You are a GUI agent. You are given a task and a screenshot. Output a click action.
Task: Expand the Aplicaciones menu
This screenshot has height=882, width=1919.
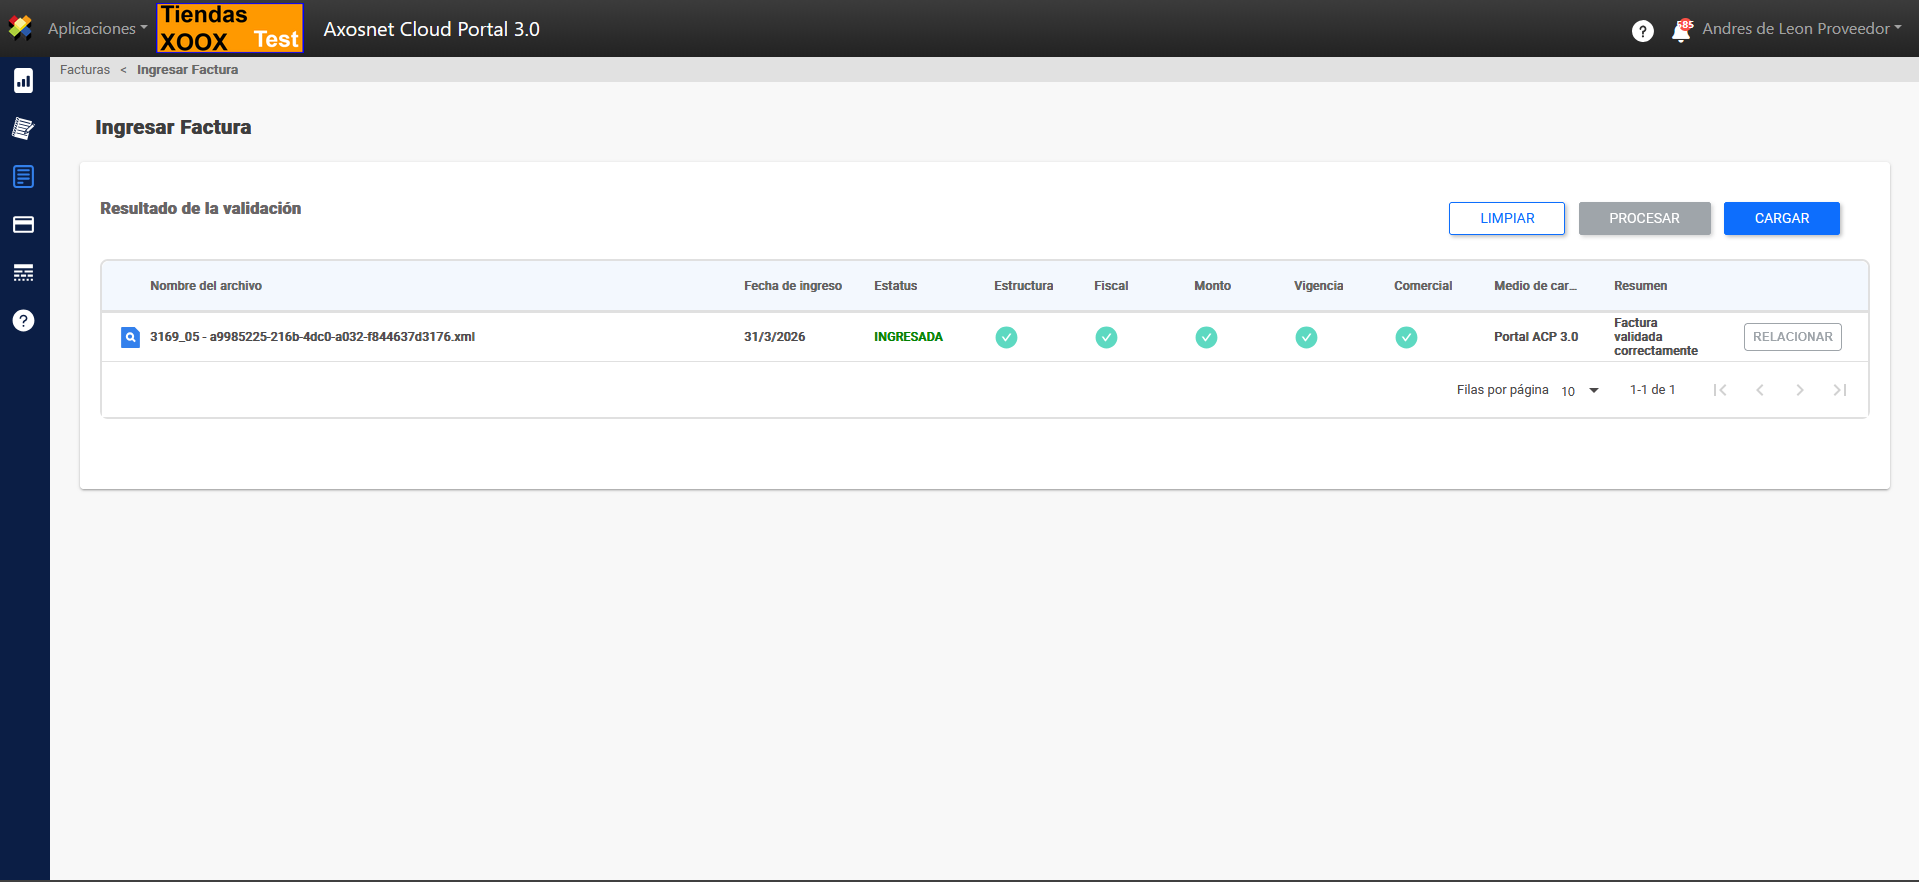97,29
